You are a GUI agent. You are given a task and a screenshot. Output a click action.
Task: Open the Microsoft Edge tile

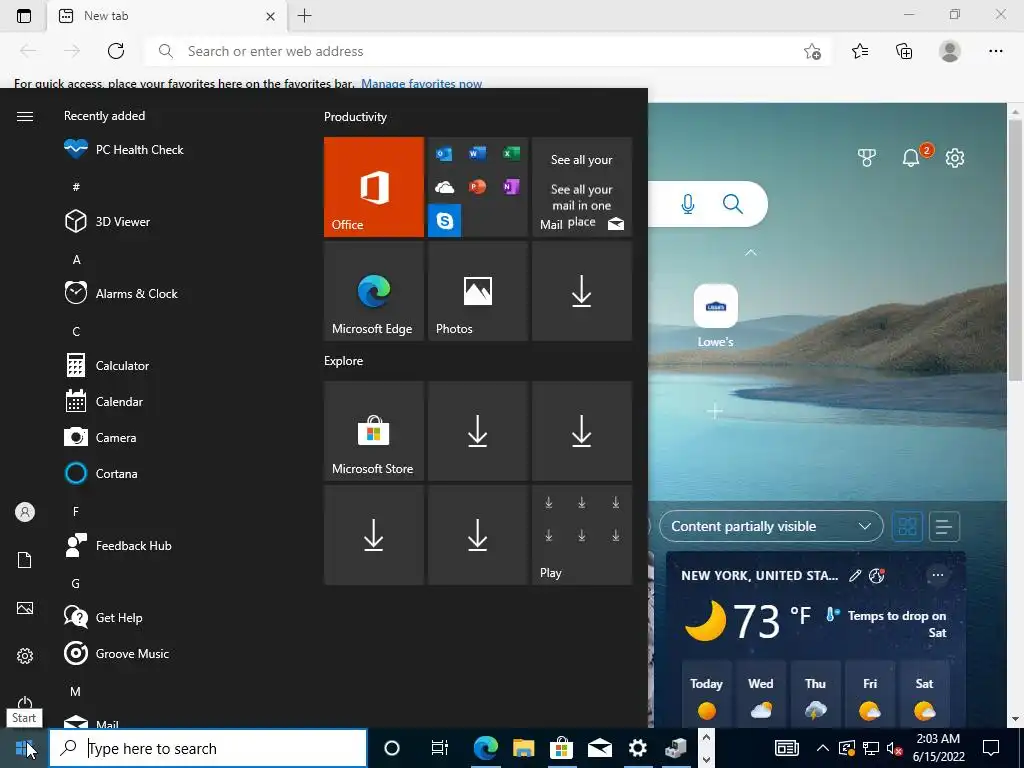point(374,291)
